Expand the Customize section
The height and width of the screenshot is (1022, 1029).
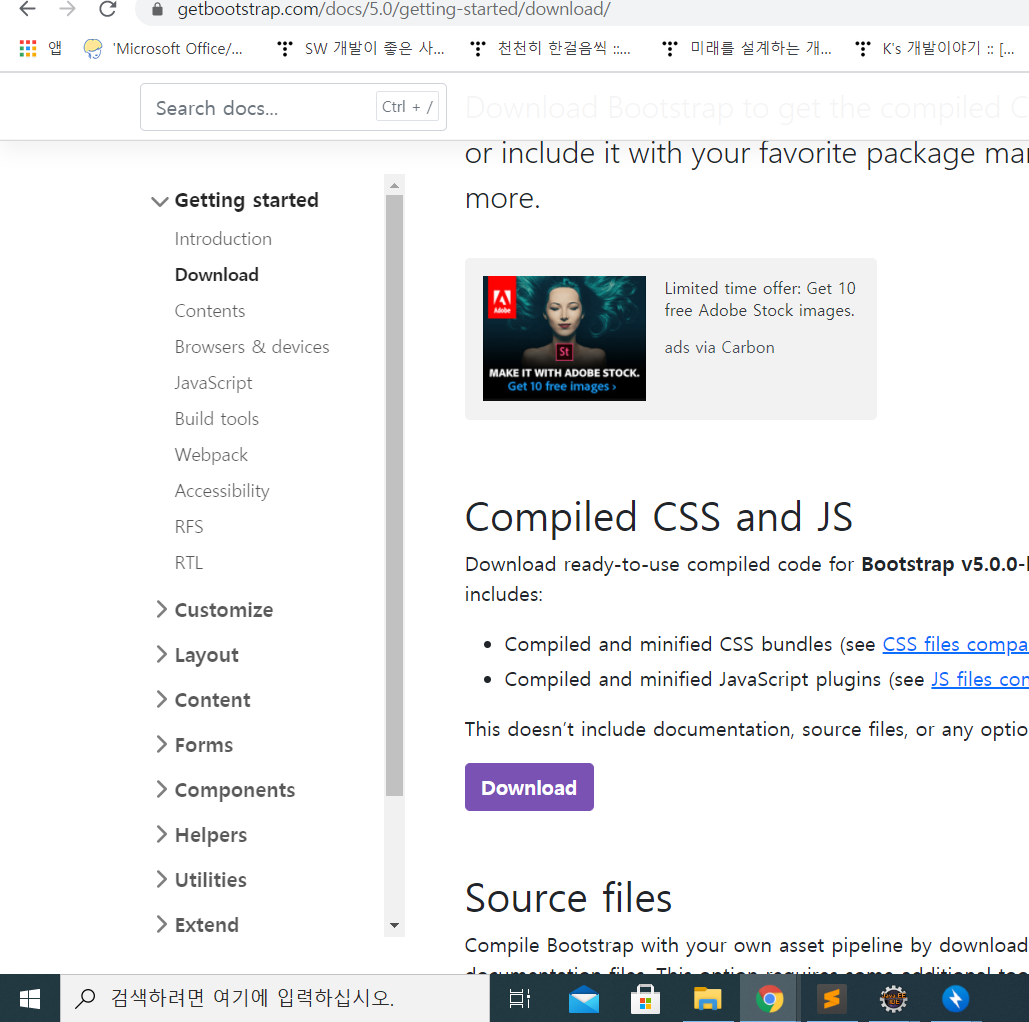(215, 610)
